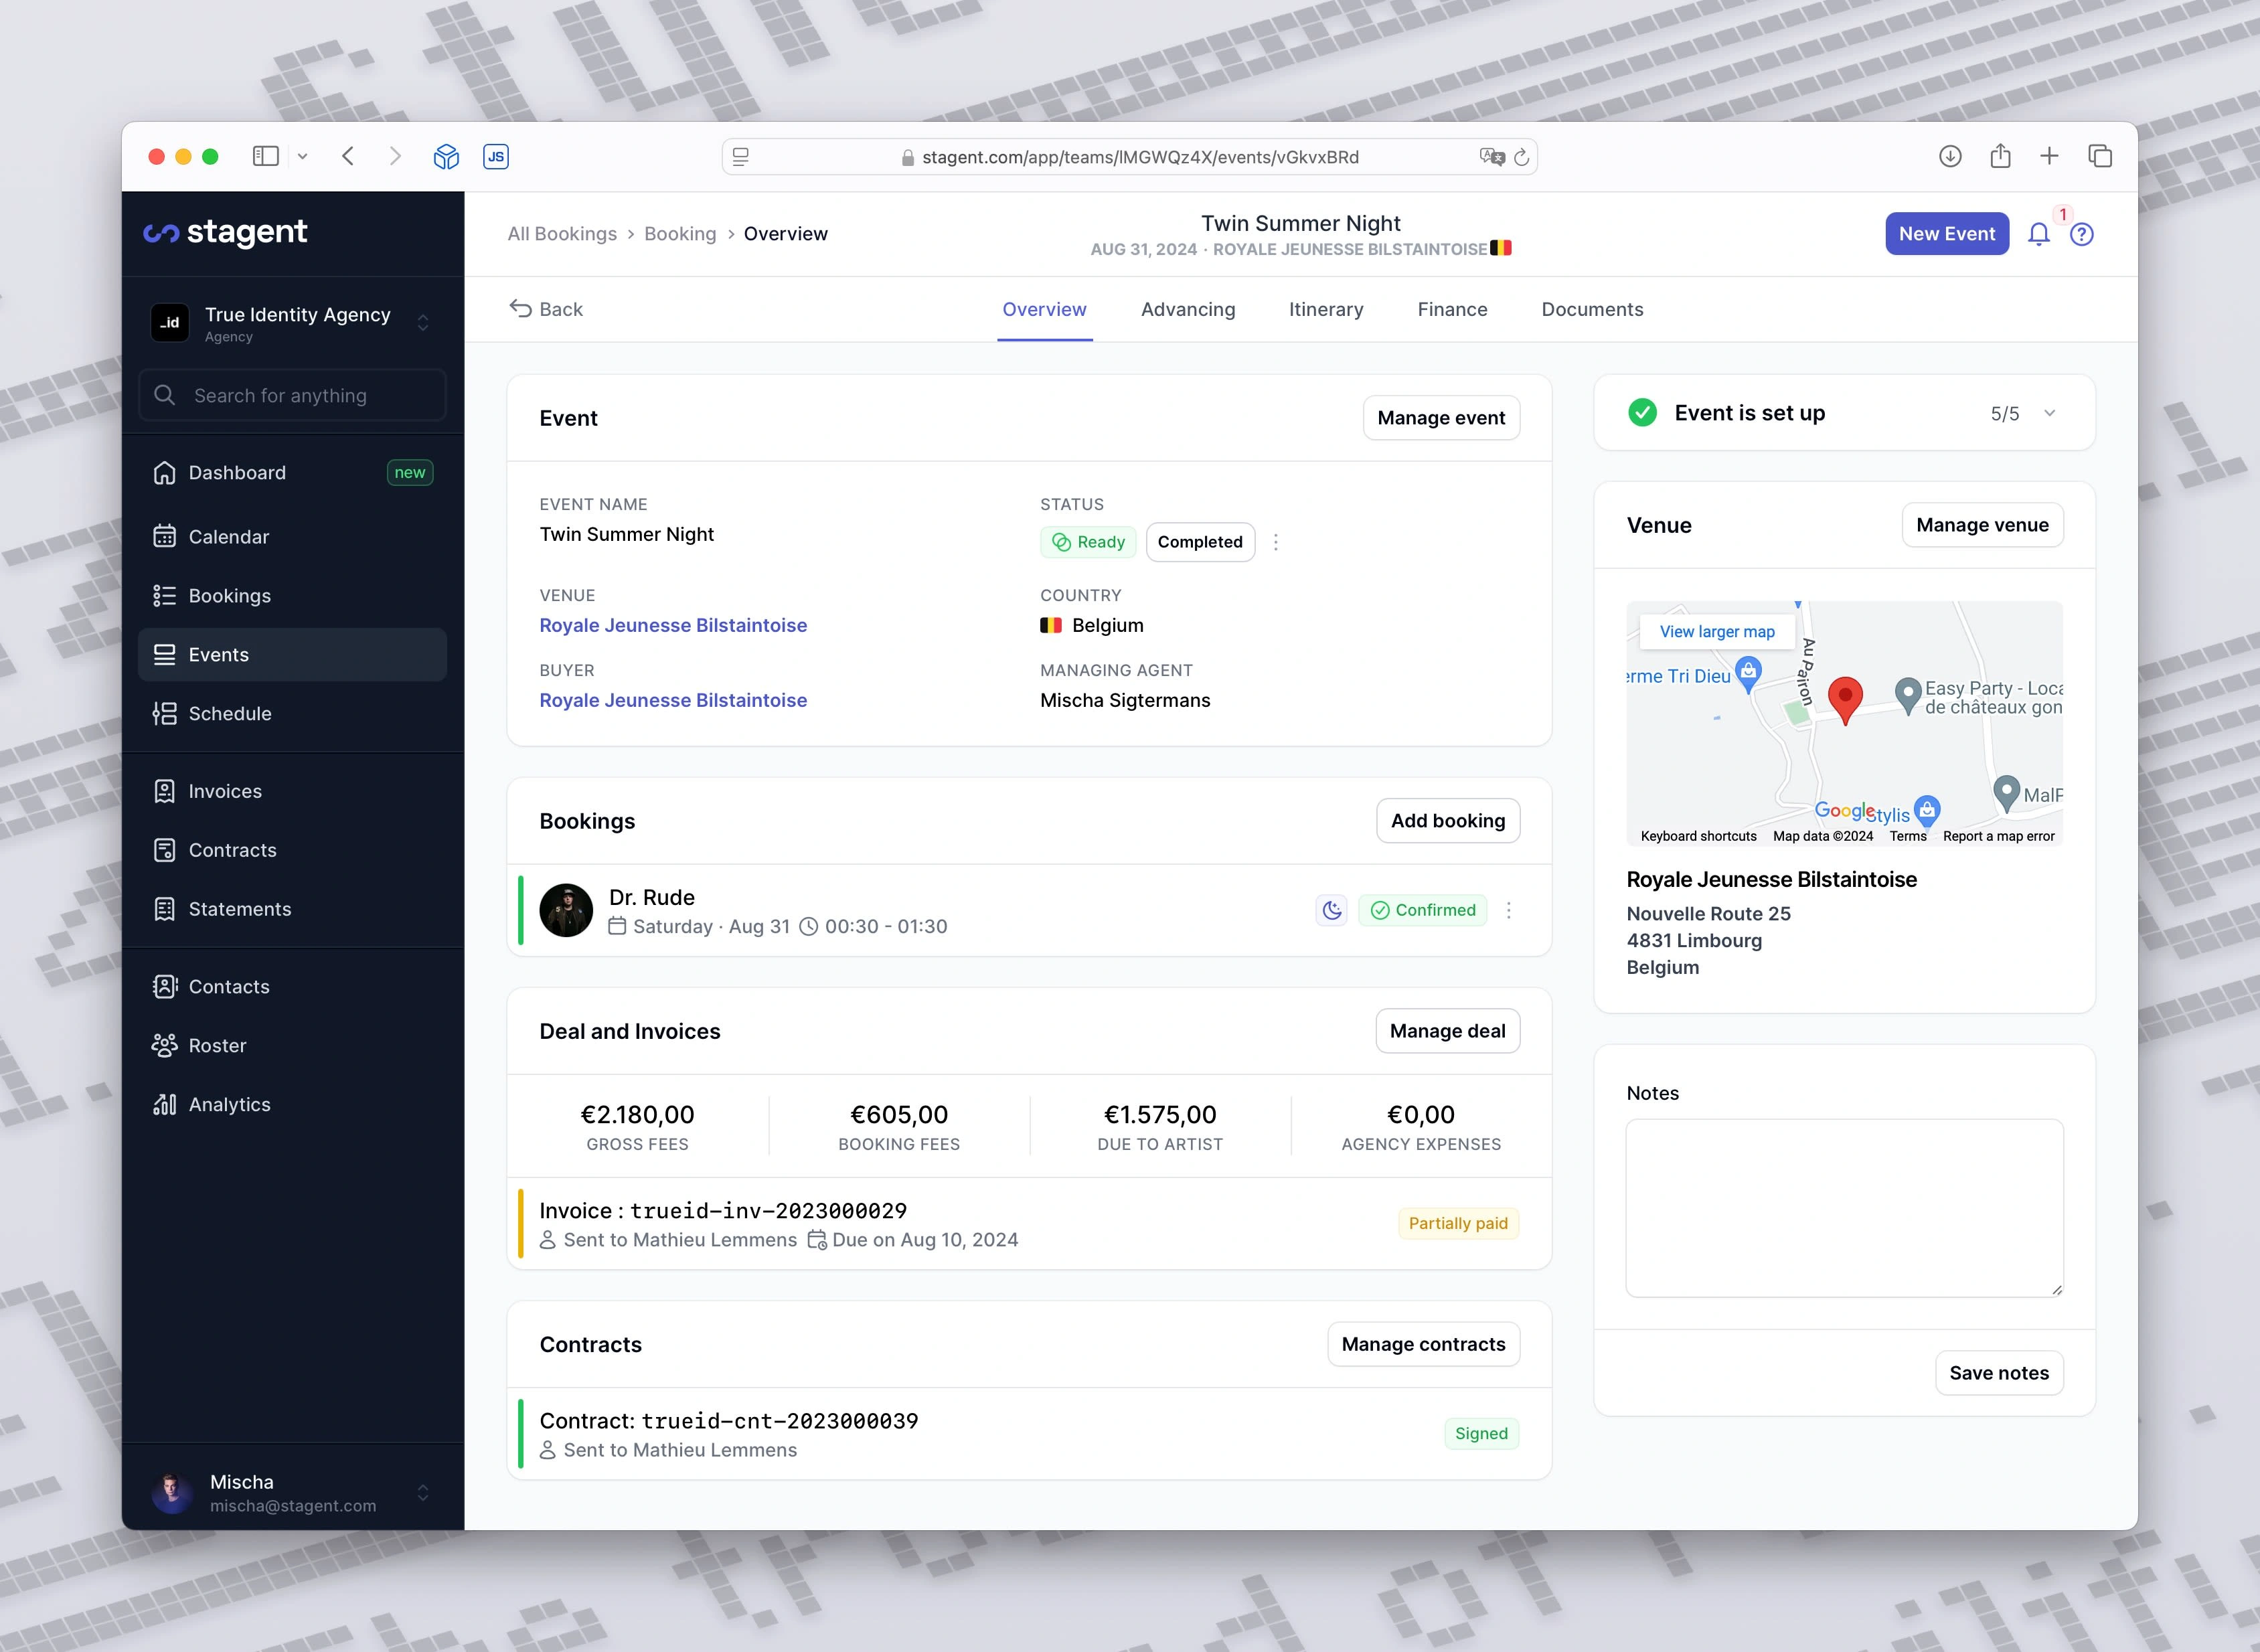Open Statements in the sidebar
The image size is (2260, 1652).
coord(240,909)
